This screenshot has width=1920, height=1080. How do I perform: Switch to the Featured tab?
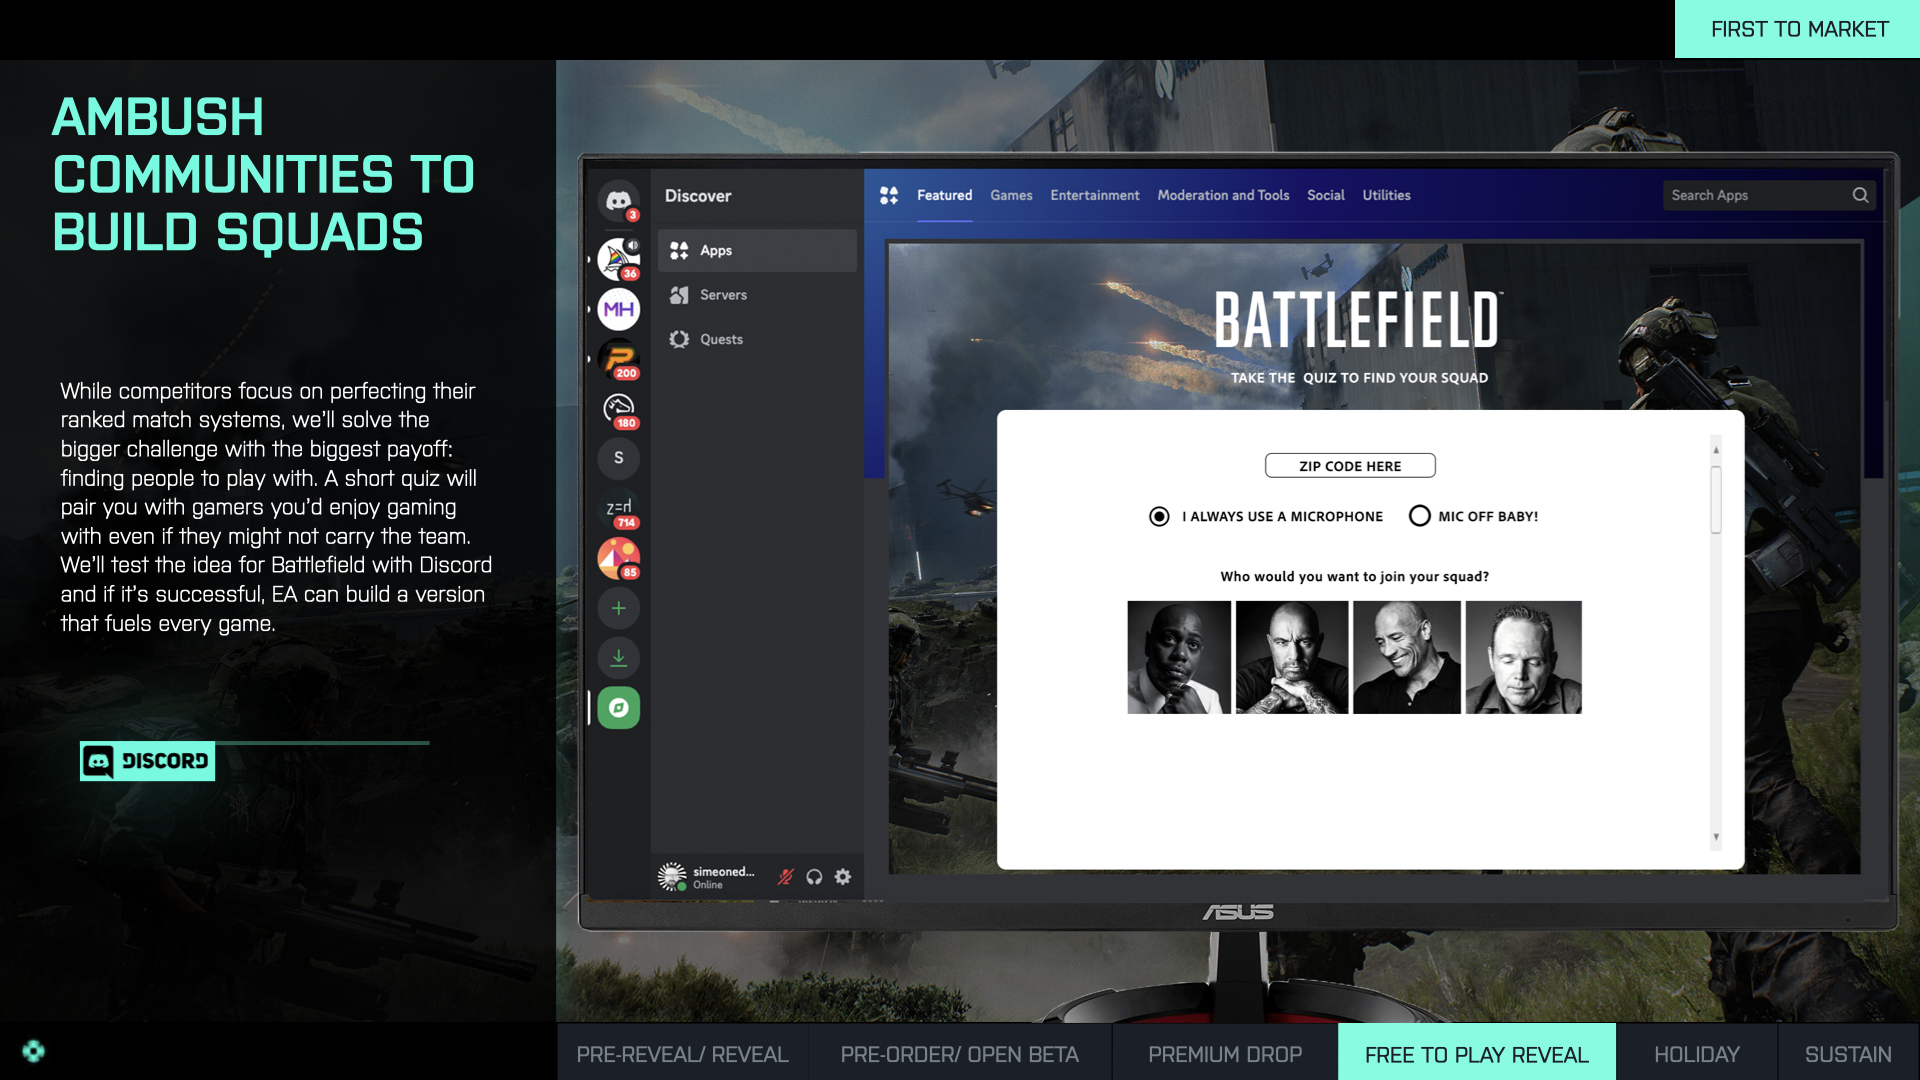pos(944,195)
